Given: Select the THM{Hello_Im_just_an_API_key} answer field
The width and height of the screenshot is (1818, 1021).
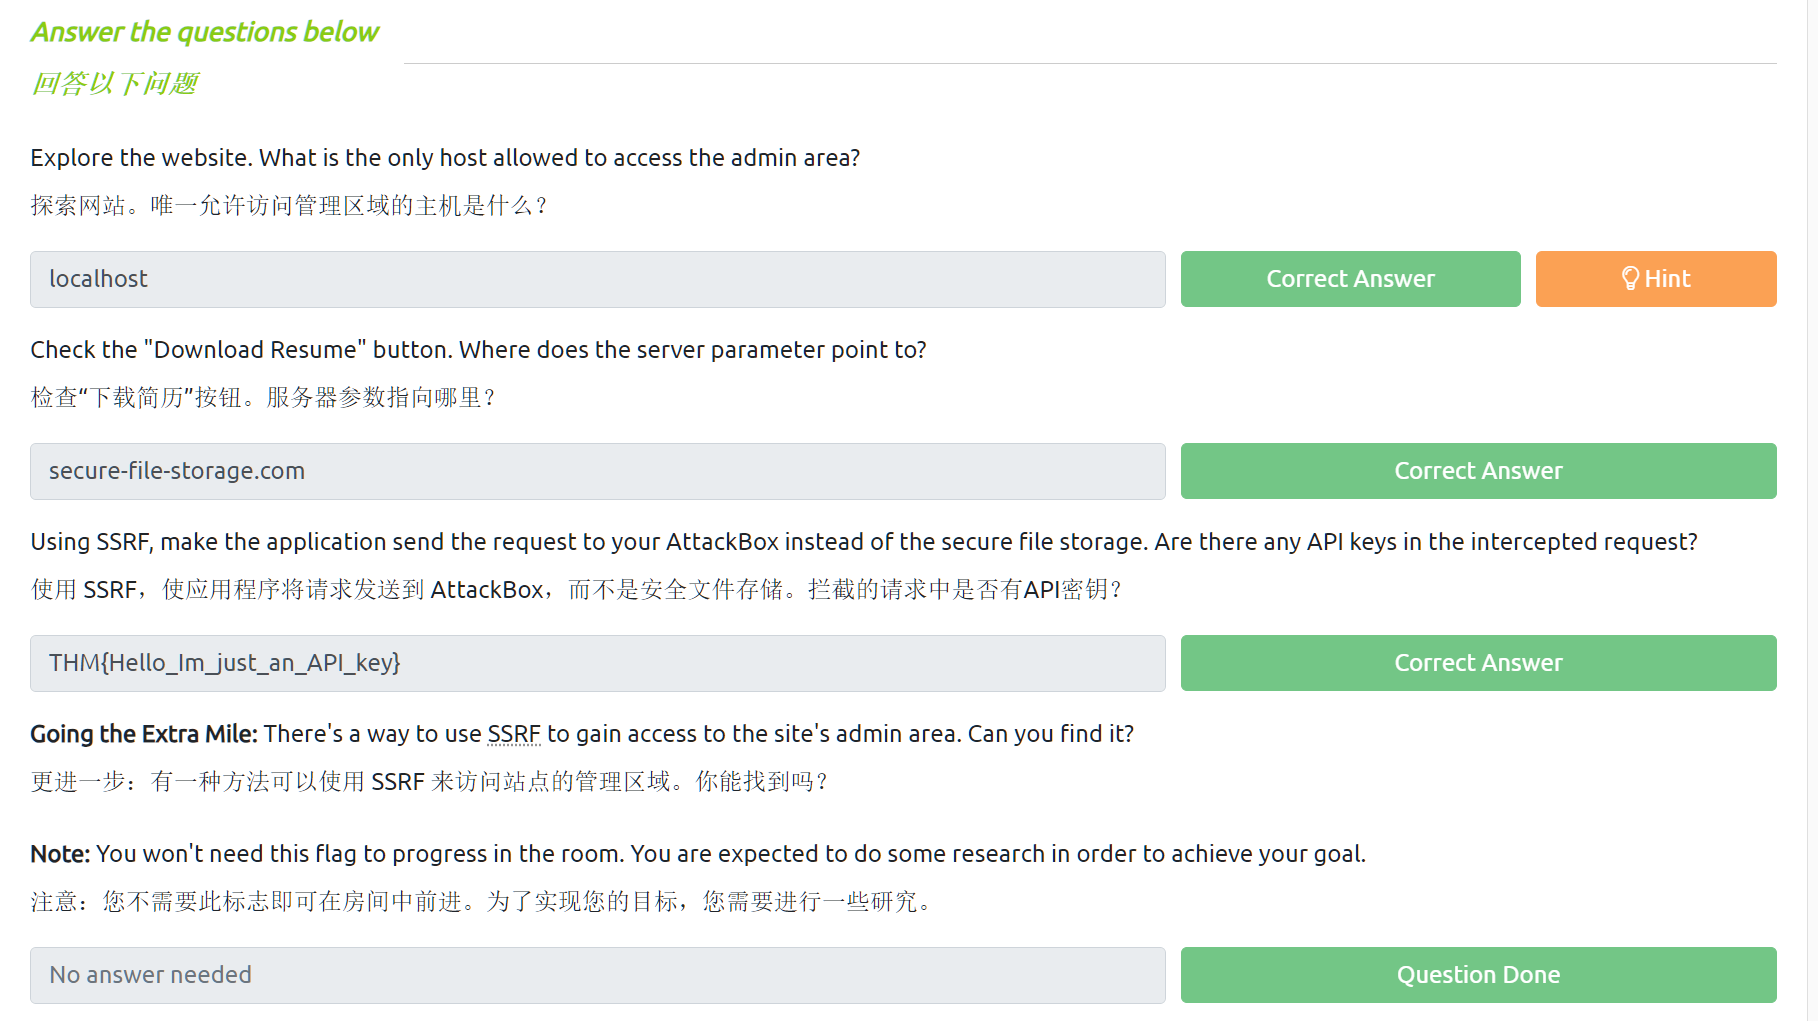Looking at the screenshot, I should pyautogui.click(x=597, y=663).
